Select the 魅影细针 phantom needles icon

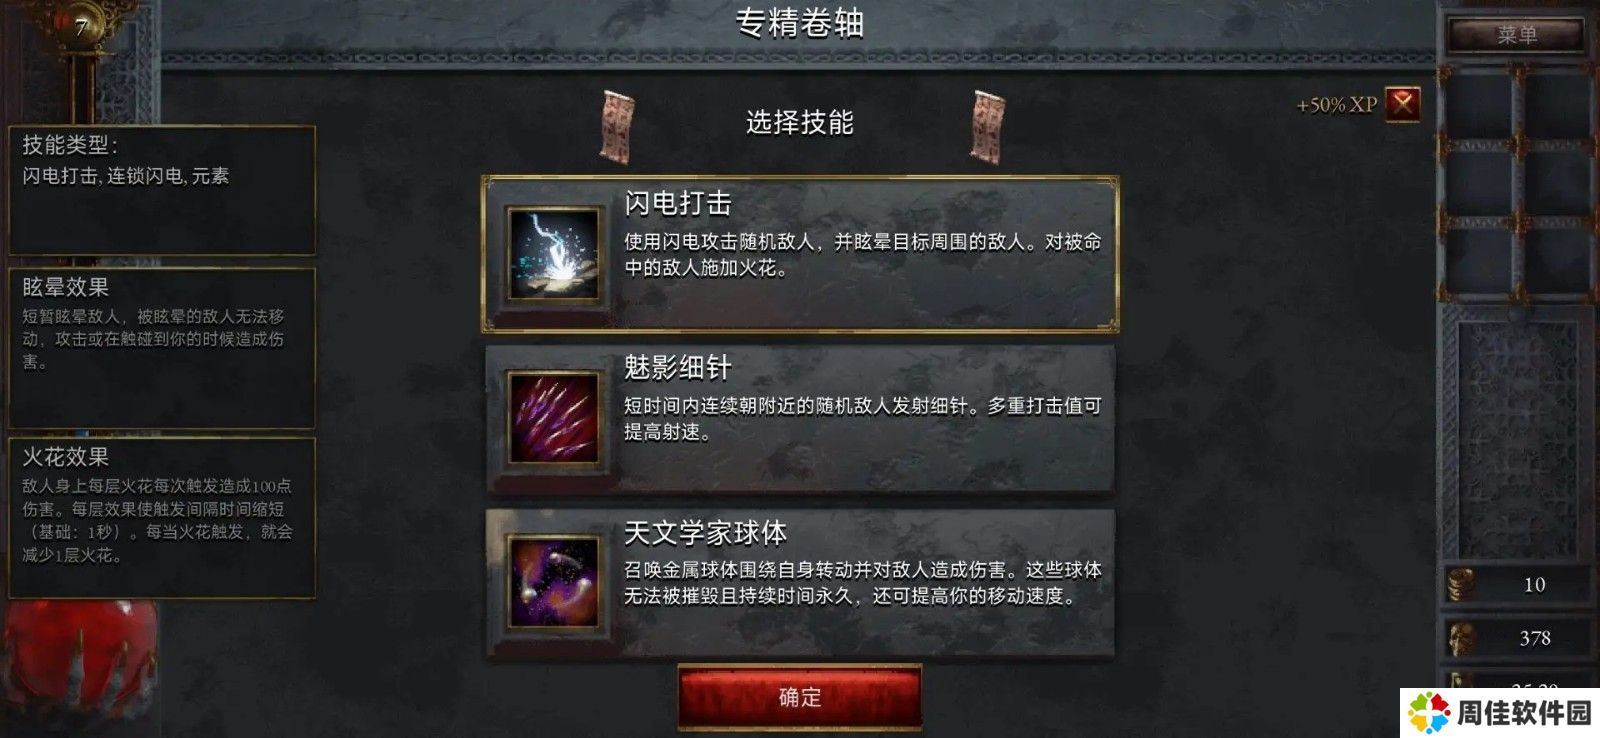pyautogui.click(x=553, y=418)
